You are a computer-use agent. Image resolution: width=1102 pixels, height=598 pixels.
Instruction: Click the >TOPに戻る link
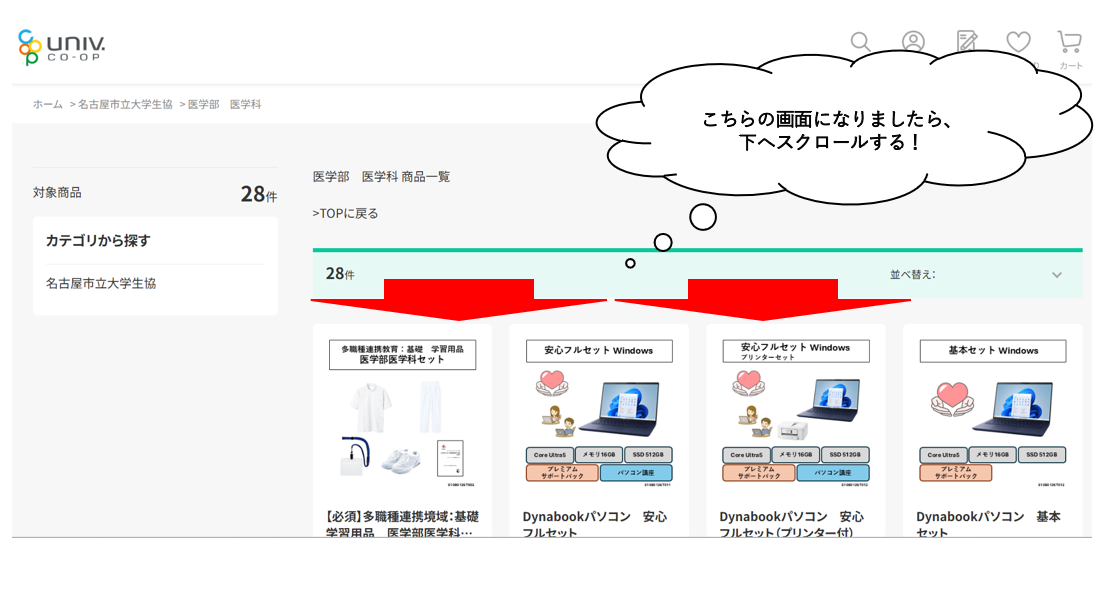[x=345, y=213]
